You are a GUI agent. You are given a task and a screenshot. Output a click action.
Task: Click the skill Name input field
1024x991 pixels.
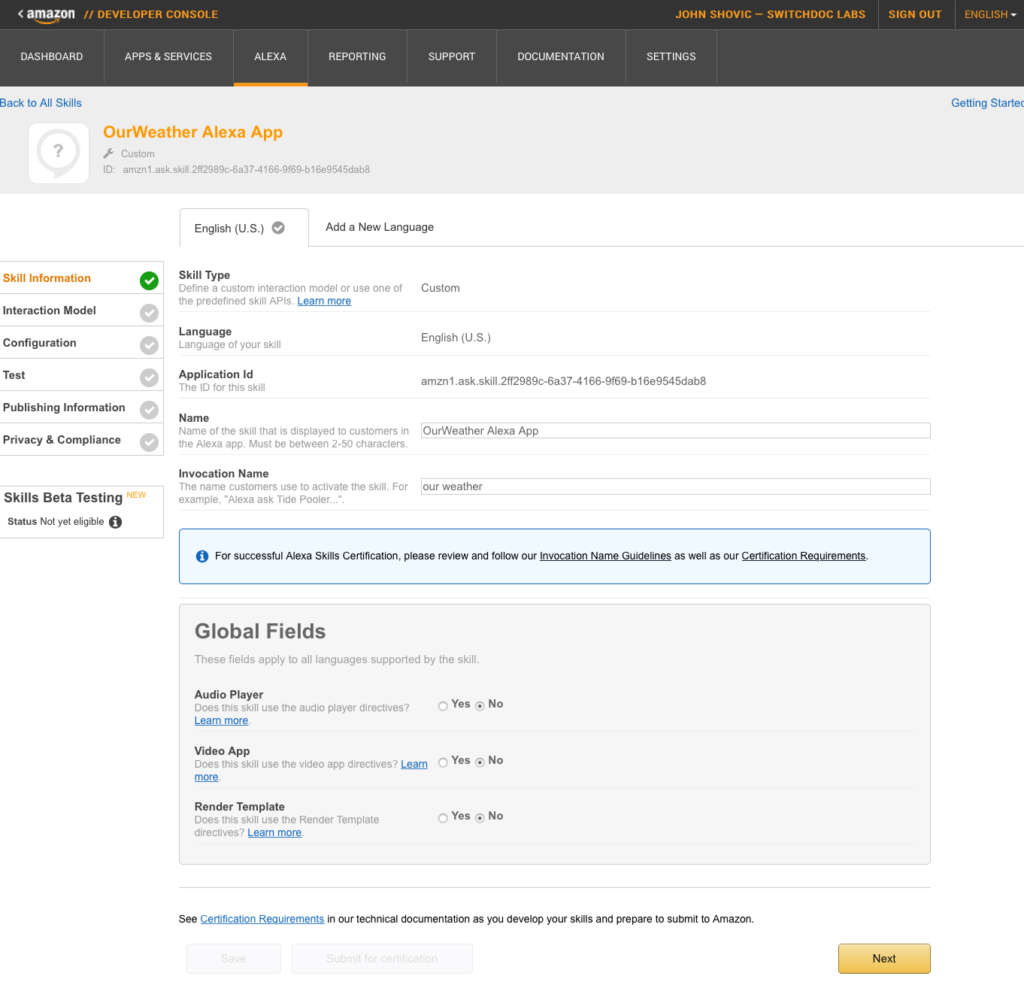675,431
